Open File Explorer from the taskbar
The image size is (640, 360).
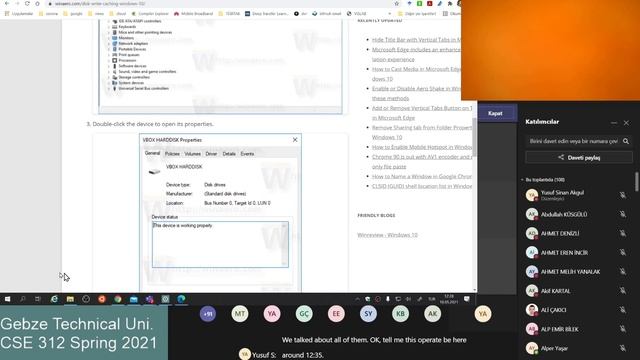click(70, 299)
